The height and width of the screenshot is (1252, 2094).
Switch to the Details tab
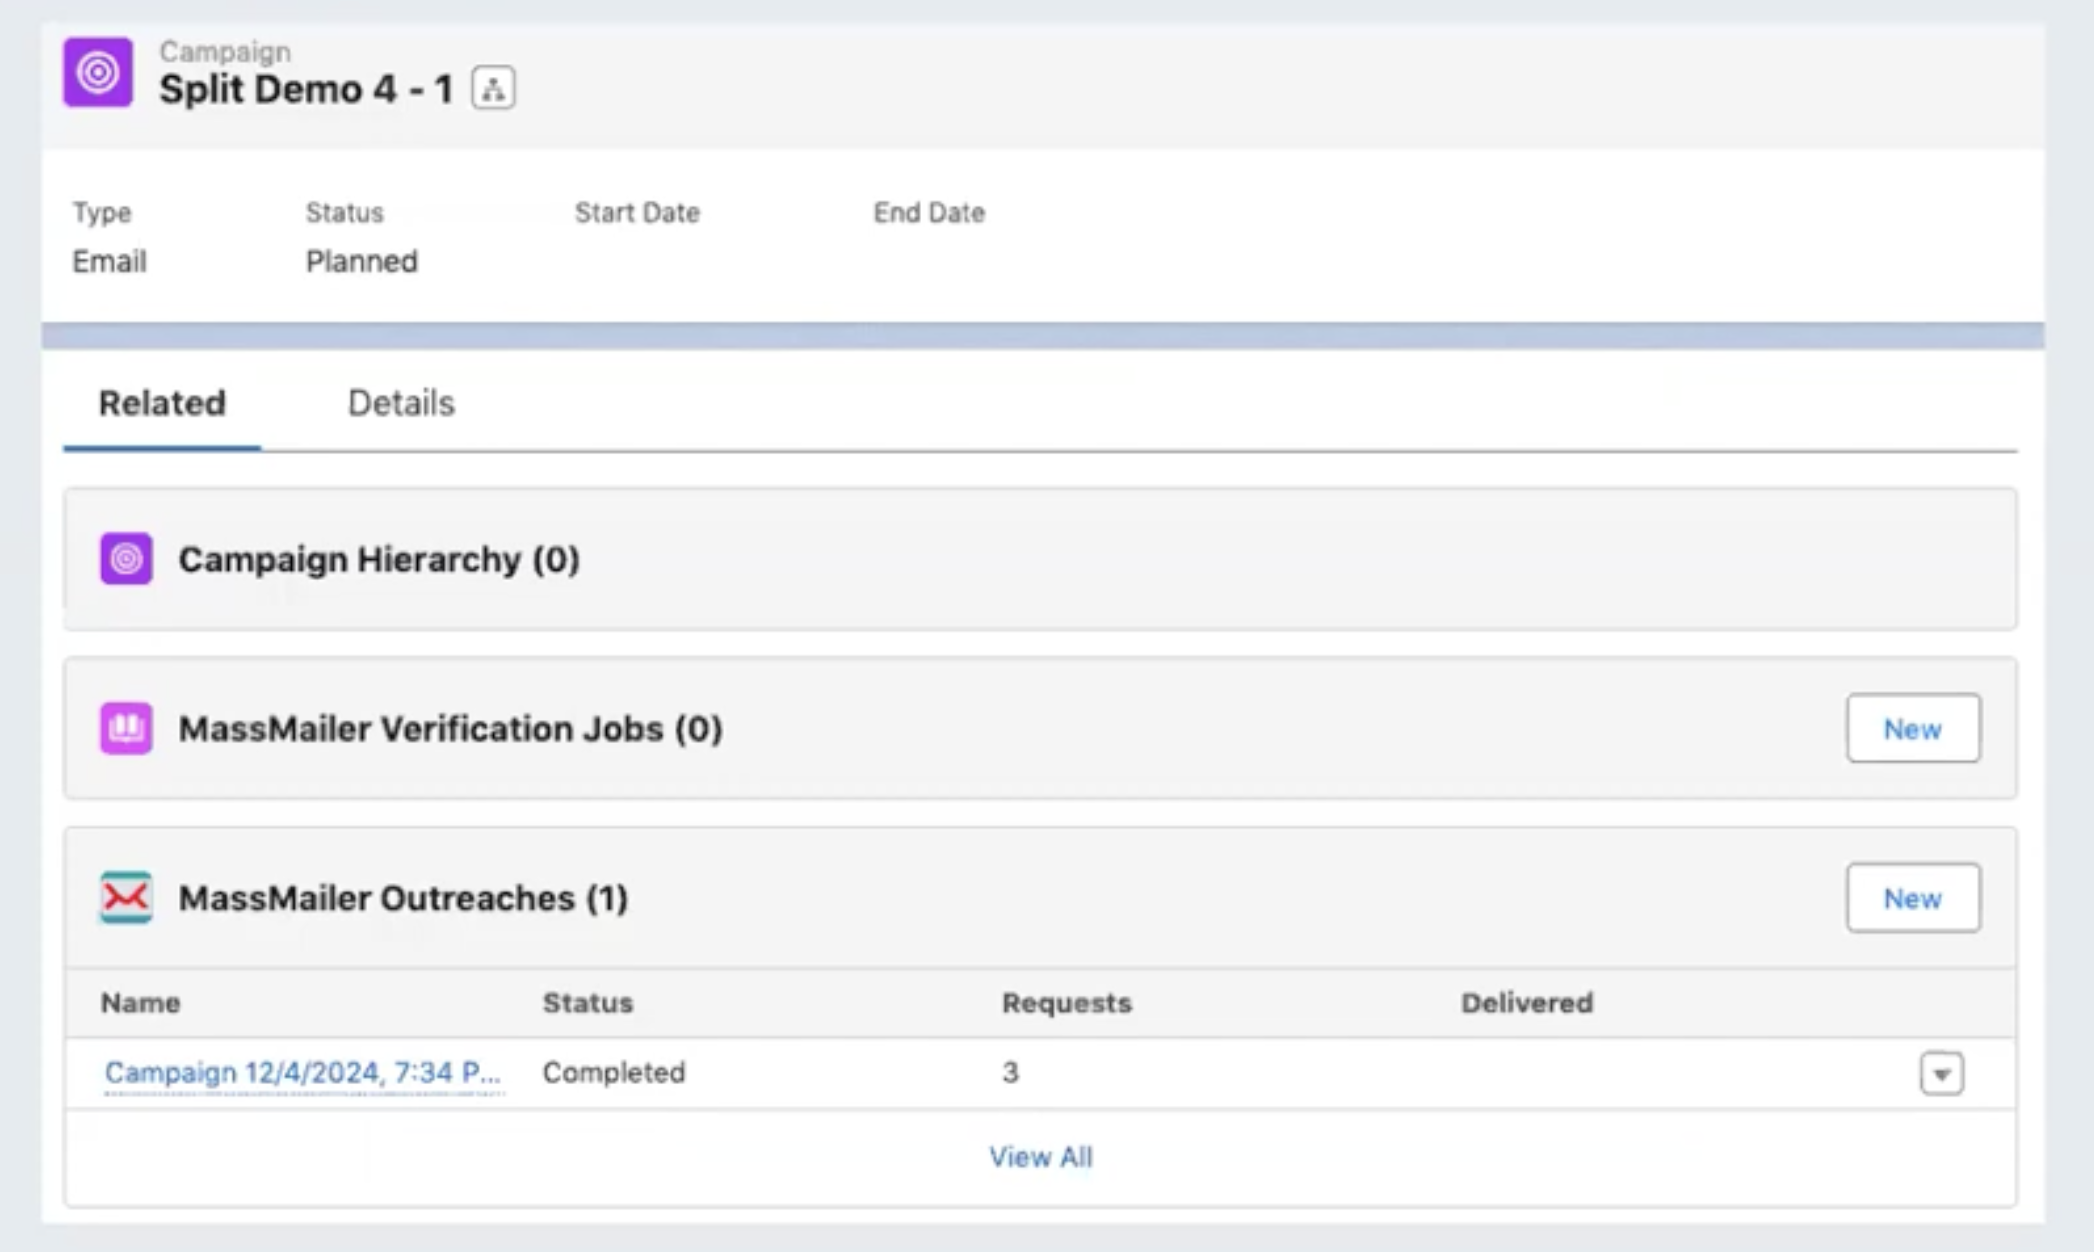pyautogui.click(x=401, y=403)
